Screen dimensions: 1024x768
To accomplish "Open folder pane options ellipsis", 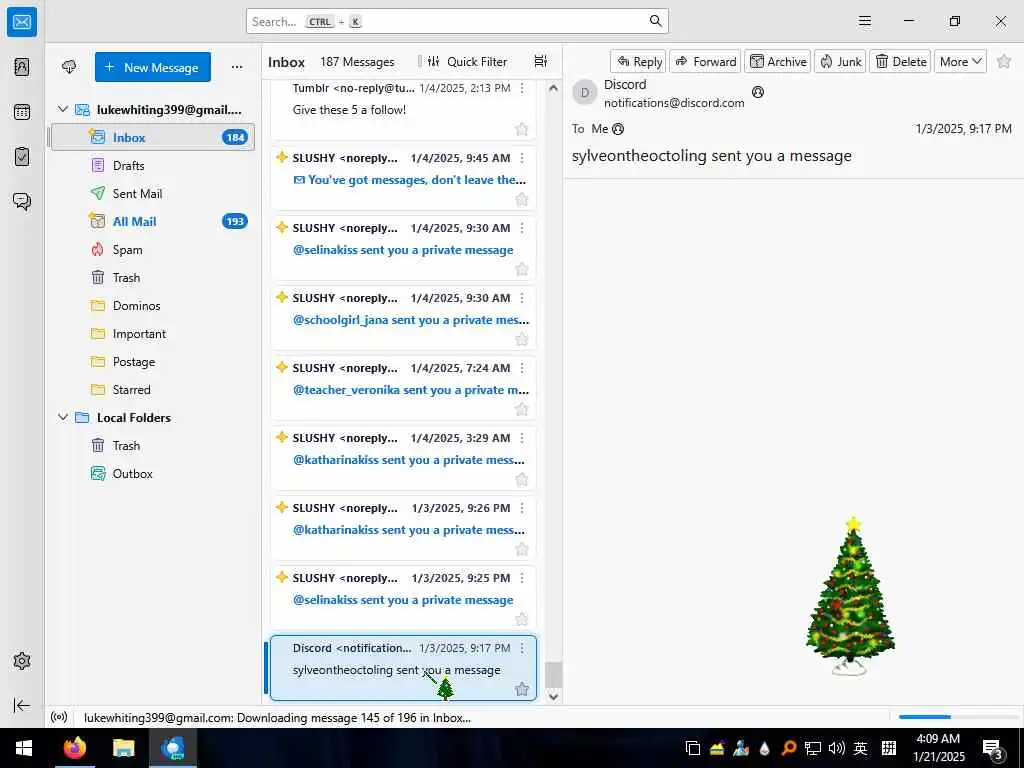I will pos(236,67).
